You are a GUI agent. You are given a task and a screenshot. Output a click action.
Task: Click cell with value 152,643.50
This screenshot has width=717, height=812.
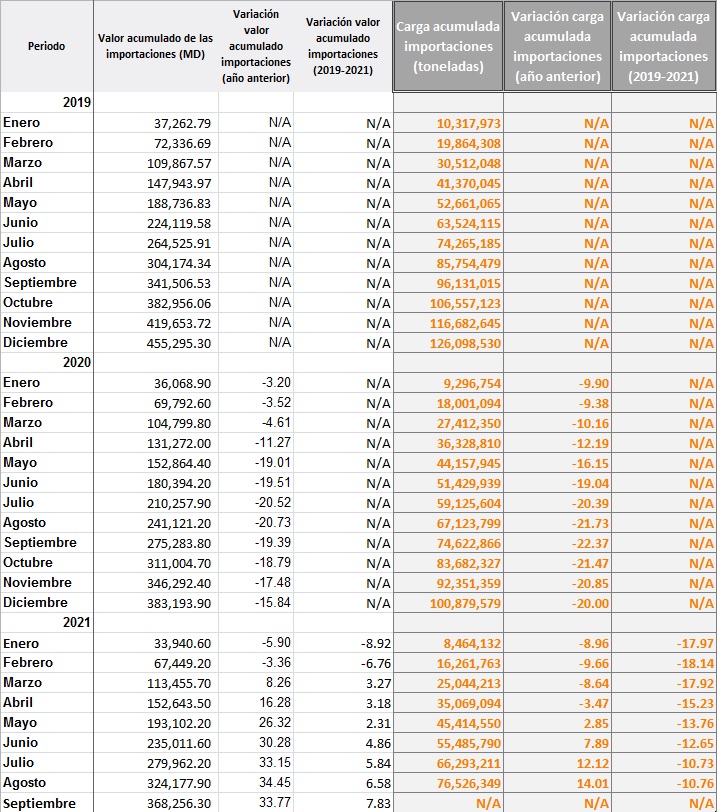point(156,703)
